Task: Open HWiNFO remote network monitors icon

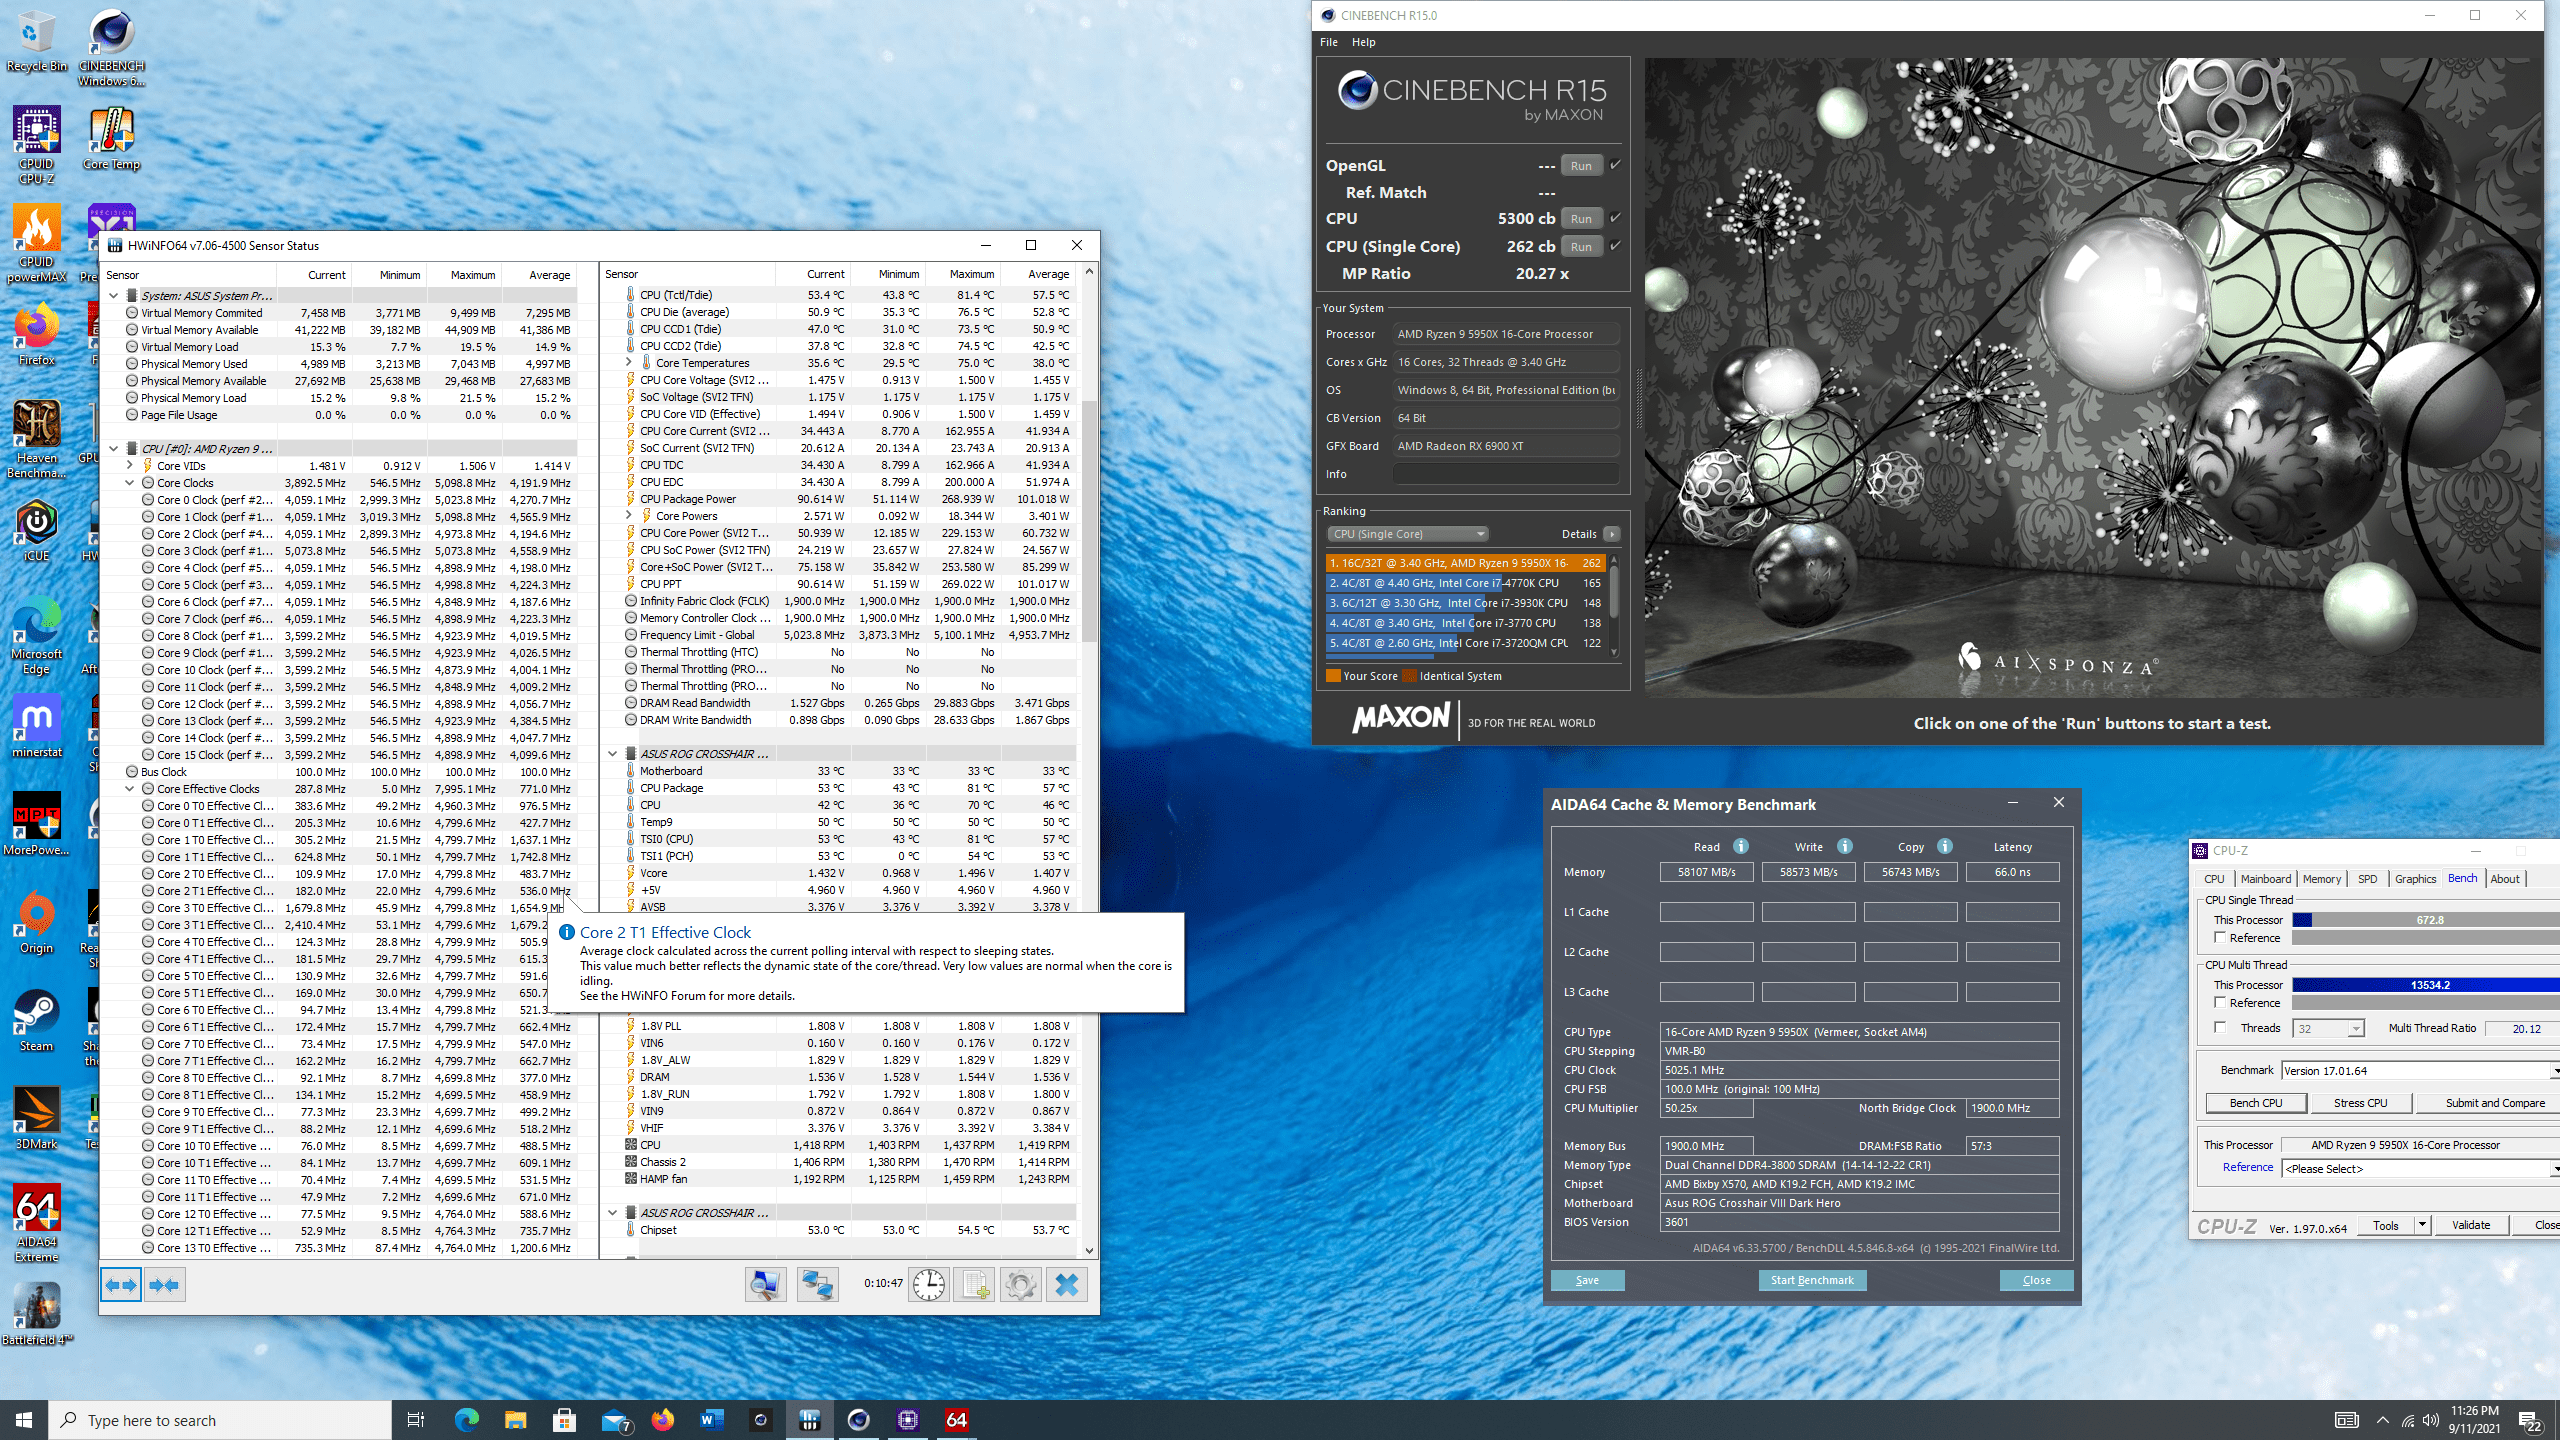Action: [x=817, y=1285]
